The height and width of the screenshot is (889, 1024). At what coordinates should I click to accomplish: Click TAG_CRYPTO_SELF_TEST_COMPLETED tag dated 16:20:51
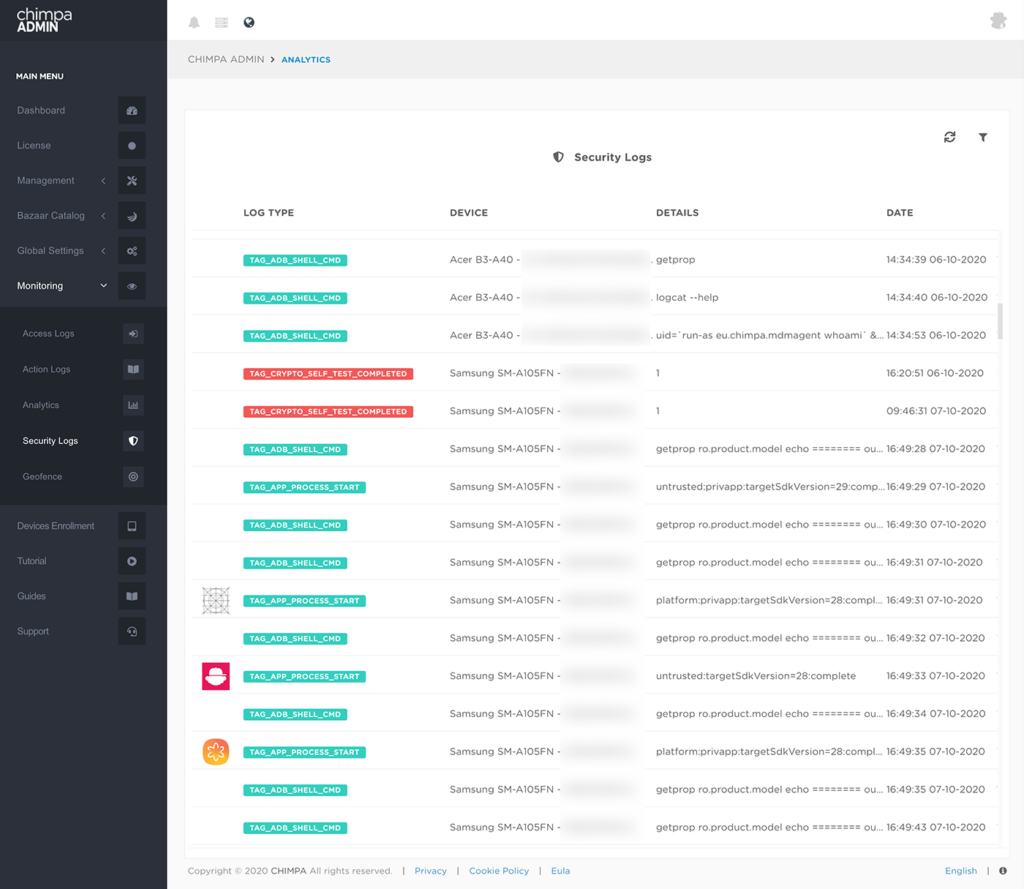(328, 374)
